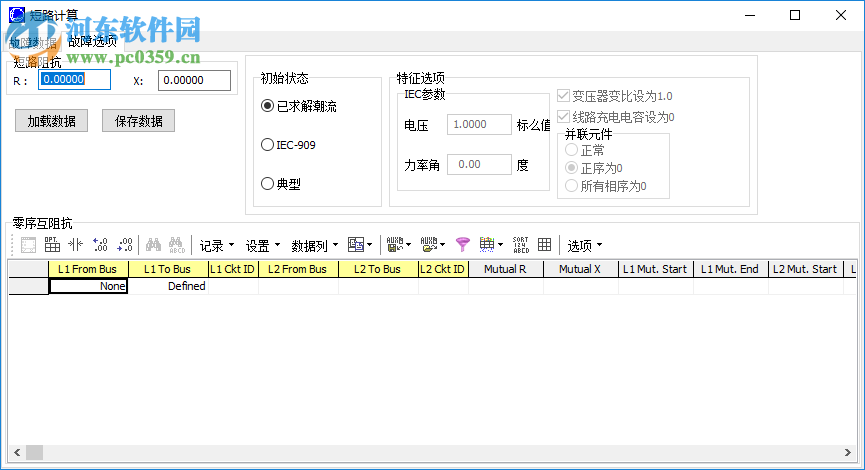Click the 电压 value field 1.0000
This screenshot has width=865, height=470.
click(x=479, y=124)
